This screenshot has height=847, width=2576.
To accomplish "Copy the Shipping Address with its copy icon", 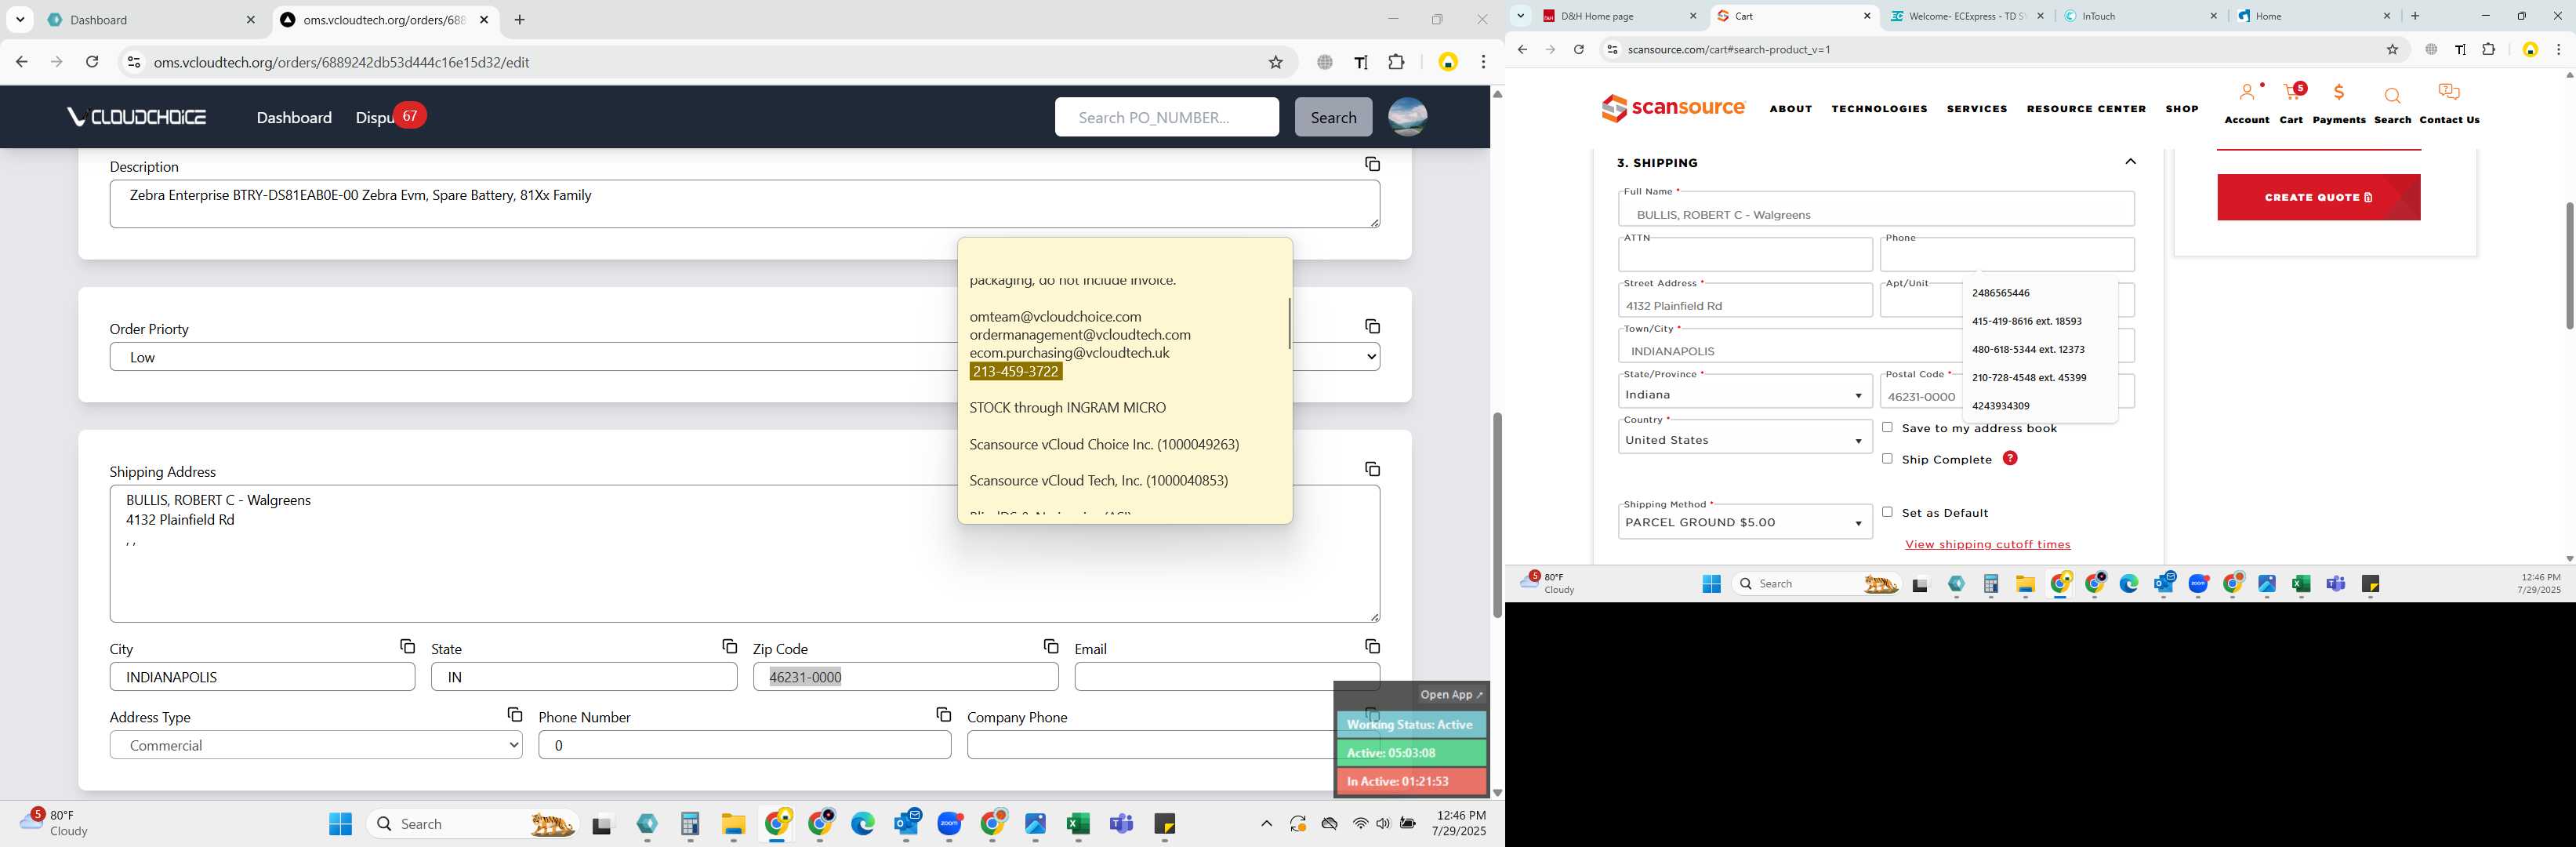I will click(x=1372, y=469).
